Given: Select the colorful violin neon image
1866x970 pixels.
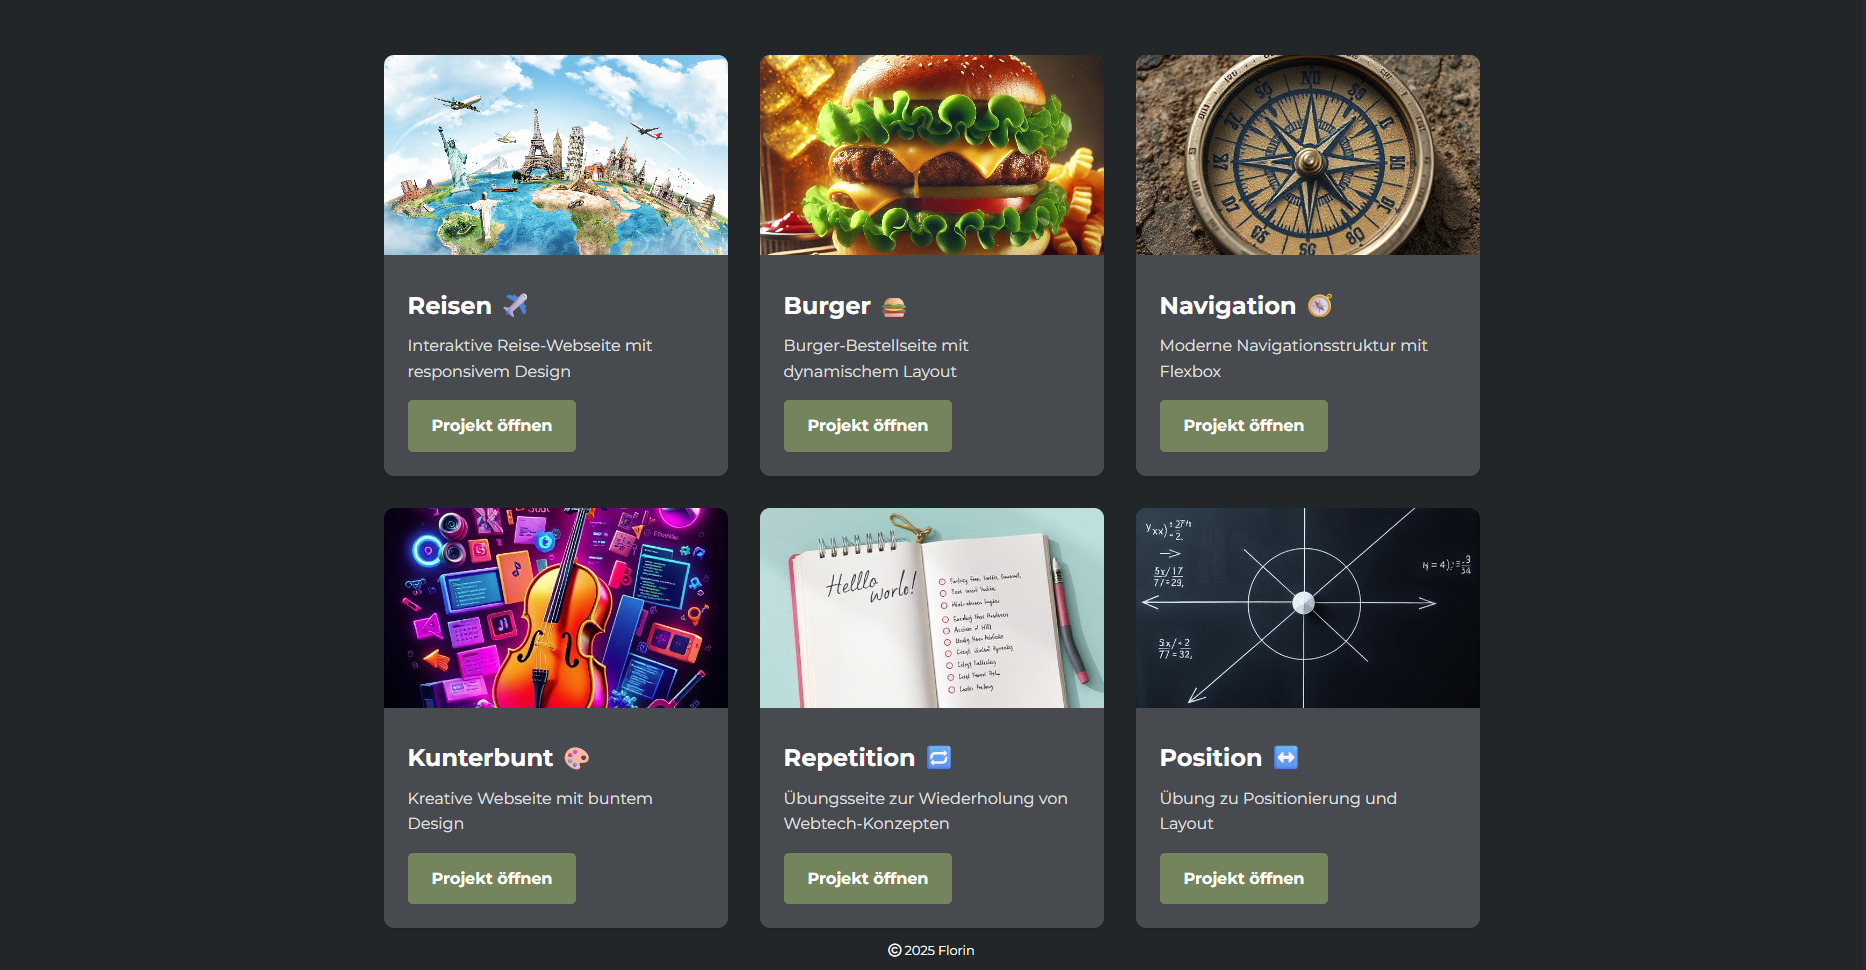Looking at the screenshot, I should point(556,608).
